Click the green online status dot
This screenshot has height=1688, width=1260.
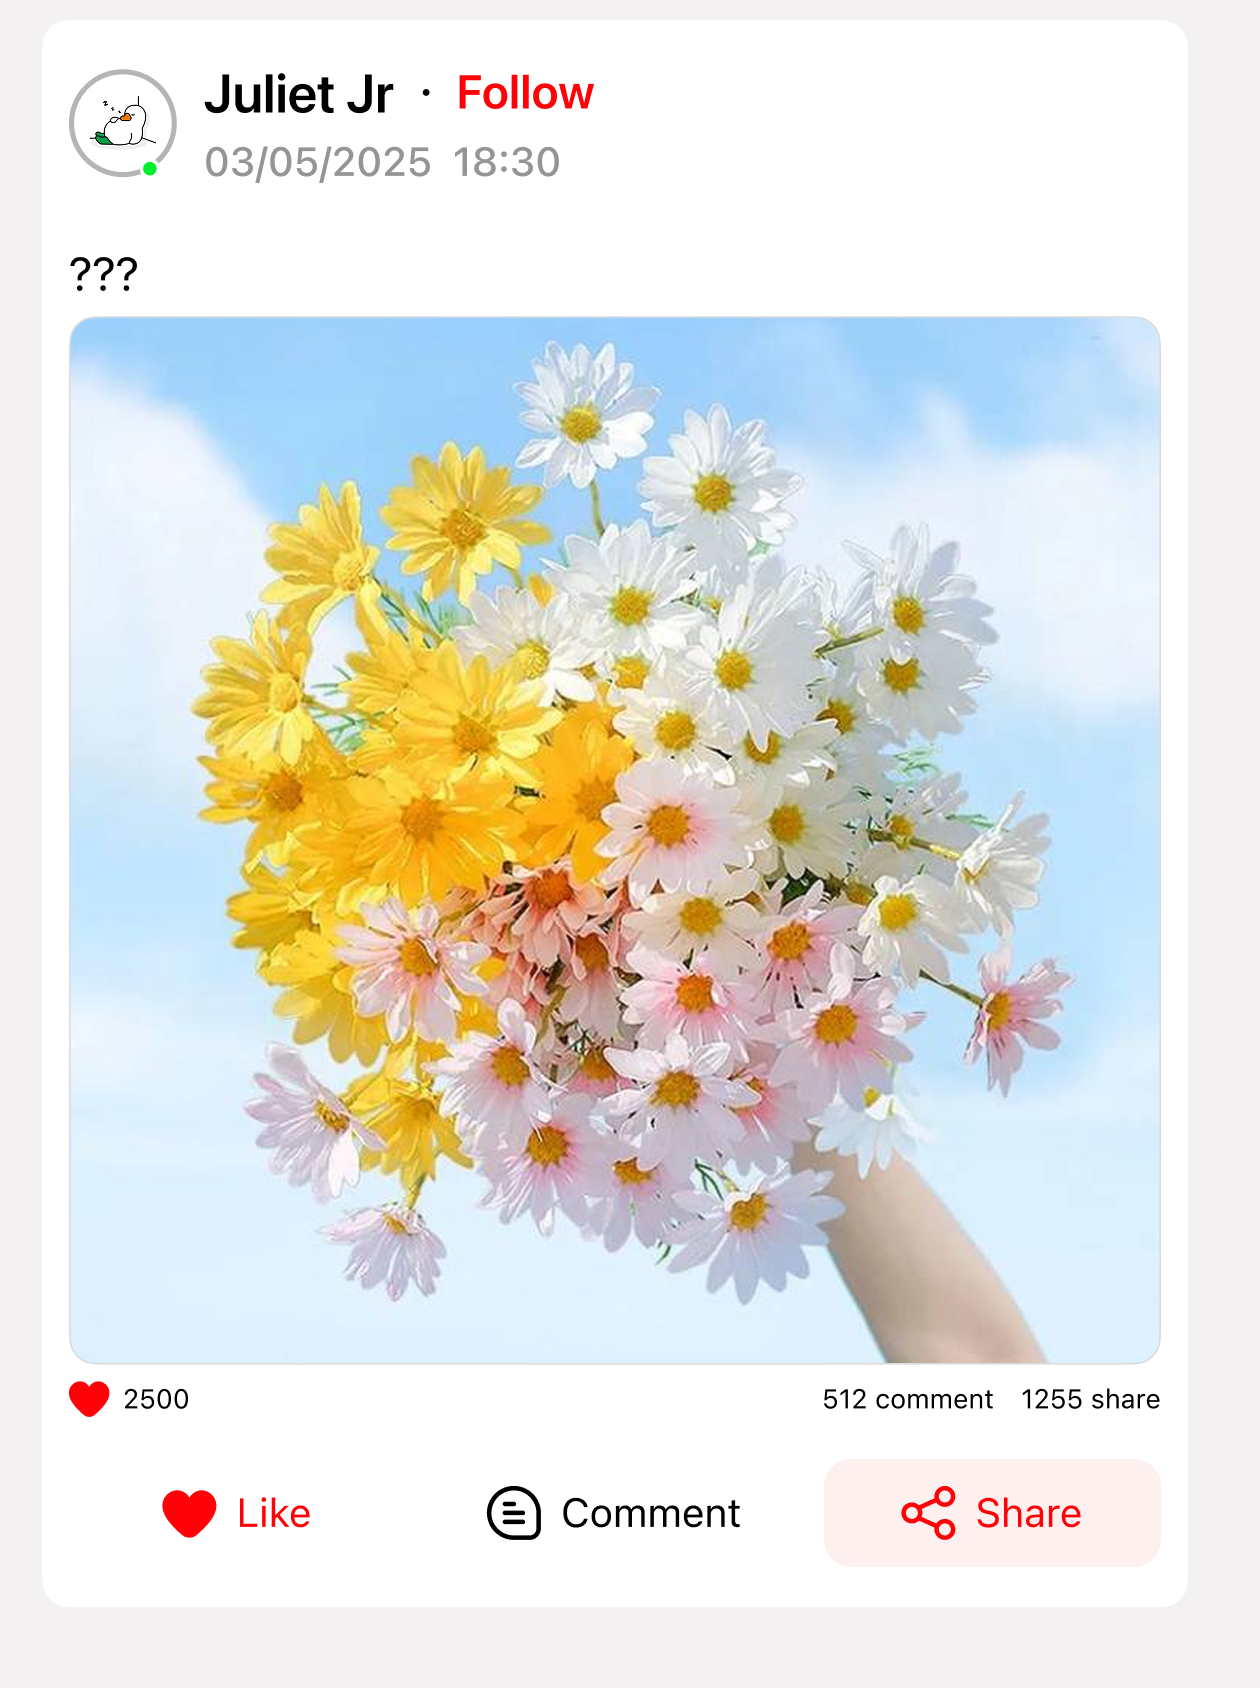pyautogui.click(x=150, y=169)
